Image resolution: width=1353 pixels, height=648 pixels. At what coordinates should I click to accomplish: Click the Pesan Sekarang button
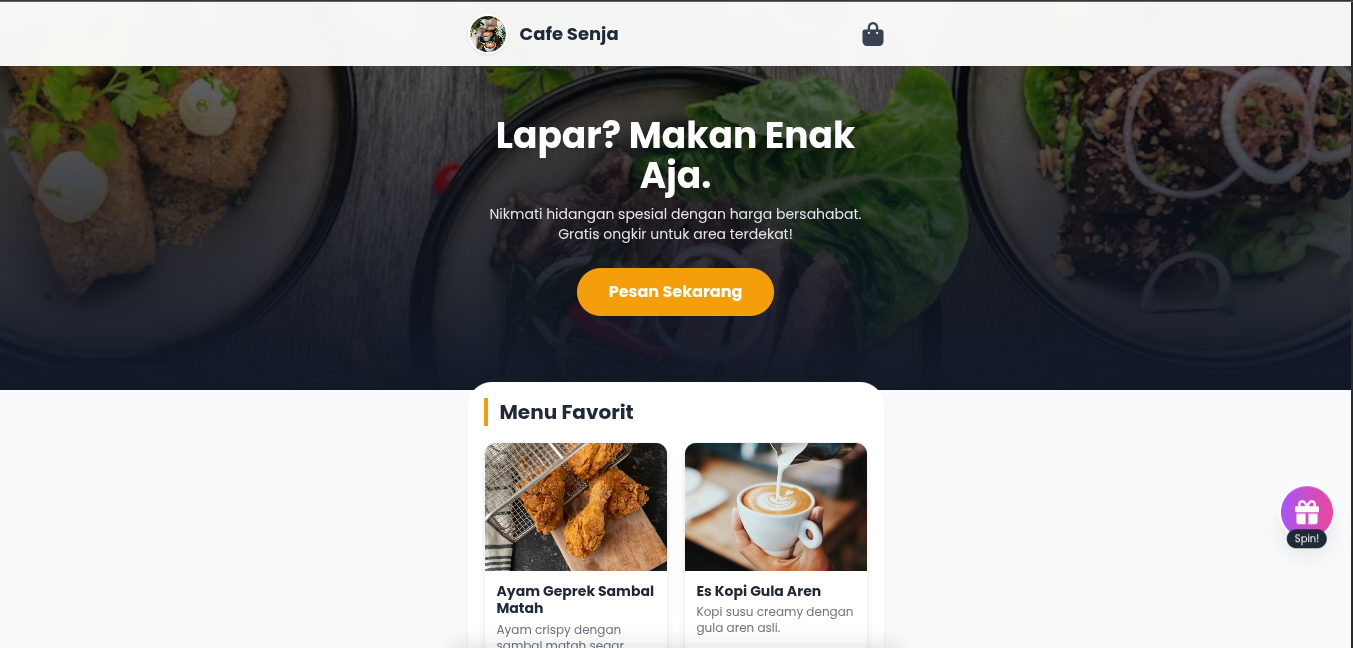pos(675,292)
